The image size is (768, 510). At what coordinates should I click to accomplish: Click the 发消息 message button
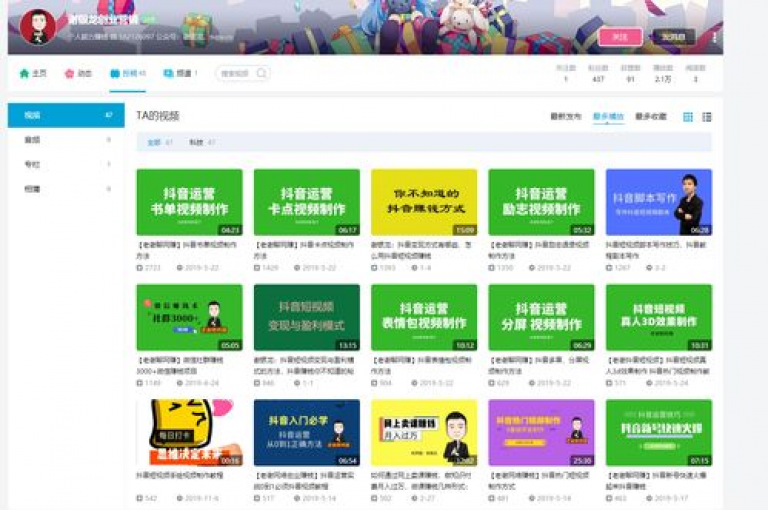(x=673, y=37)
